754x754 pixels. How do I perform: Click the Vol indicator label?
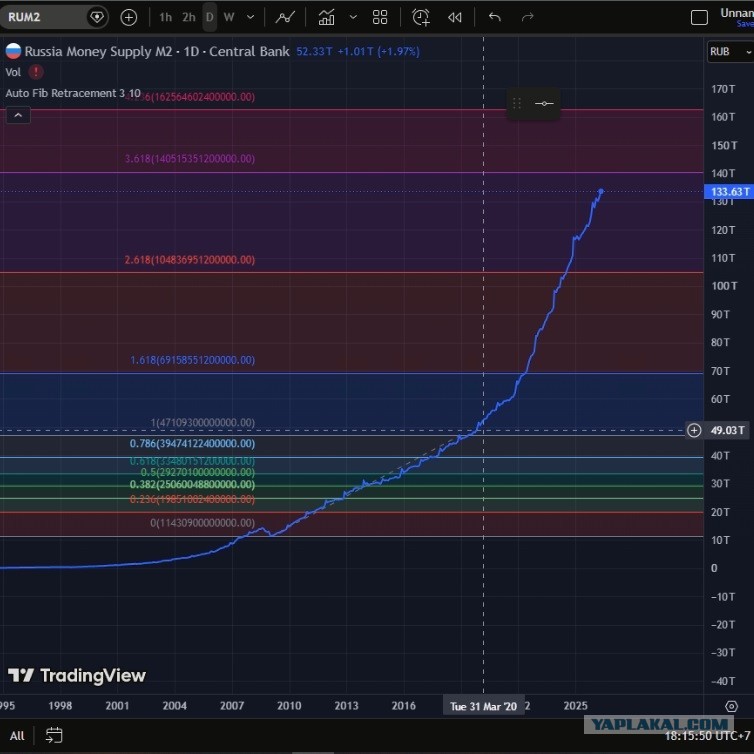tap(13, 72)
